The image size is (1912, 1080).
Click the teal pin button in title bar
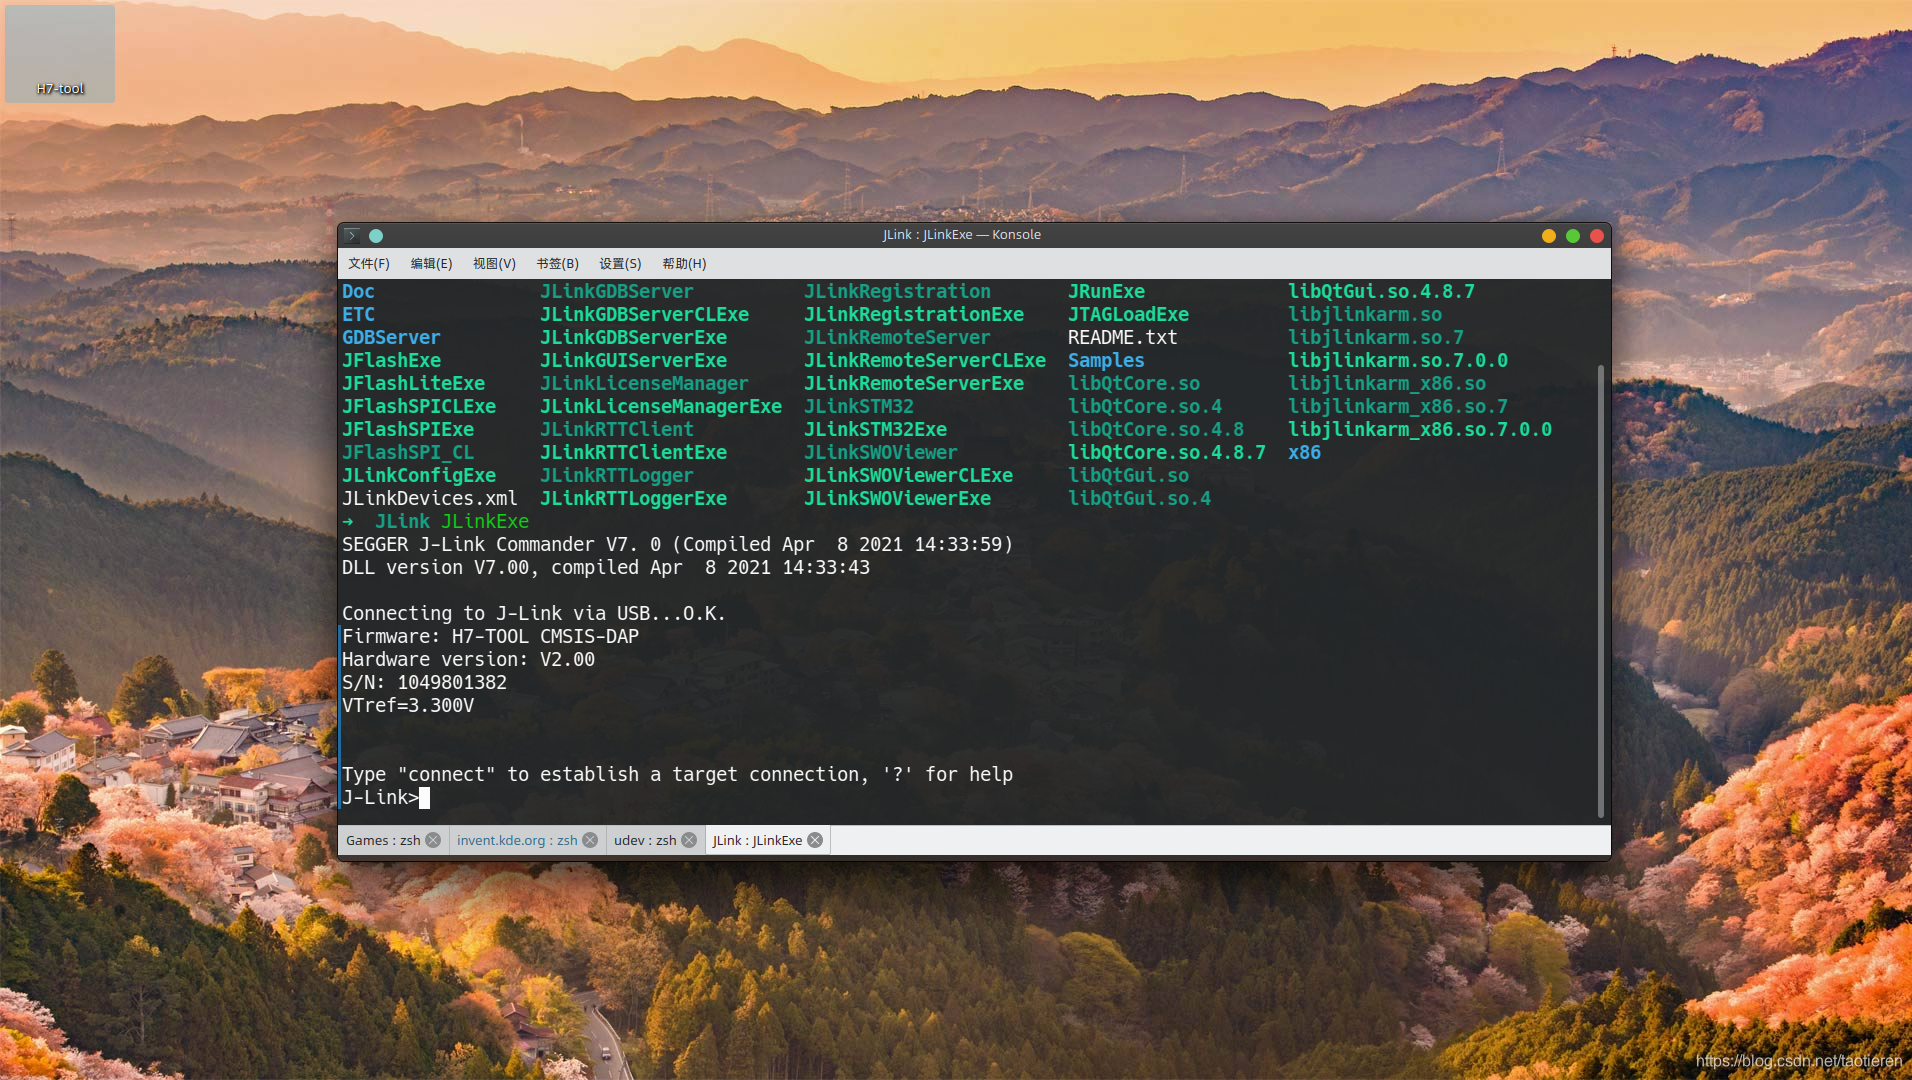coord(376,236)
